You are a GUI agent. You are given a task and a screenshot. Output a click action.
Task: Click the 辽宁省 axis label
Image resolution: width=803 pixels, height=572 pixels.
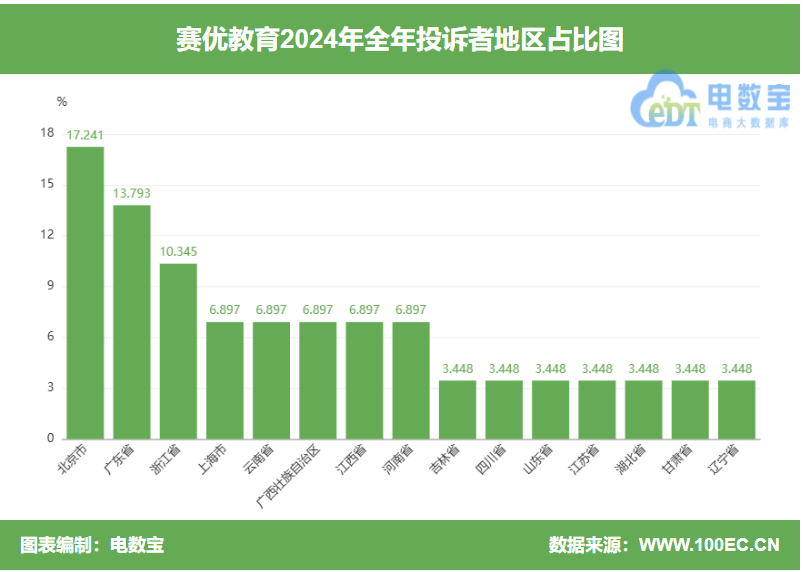point(724,459)
